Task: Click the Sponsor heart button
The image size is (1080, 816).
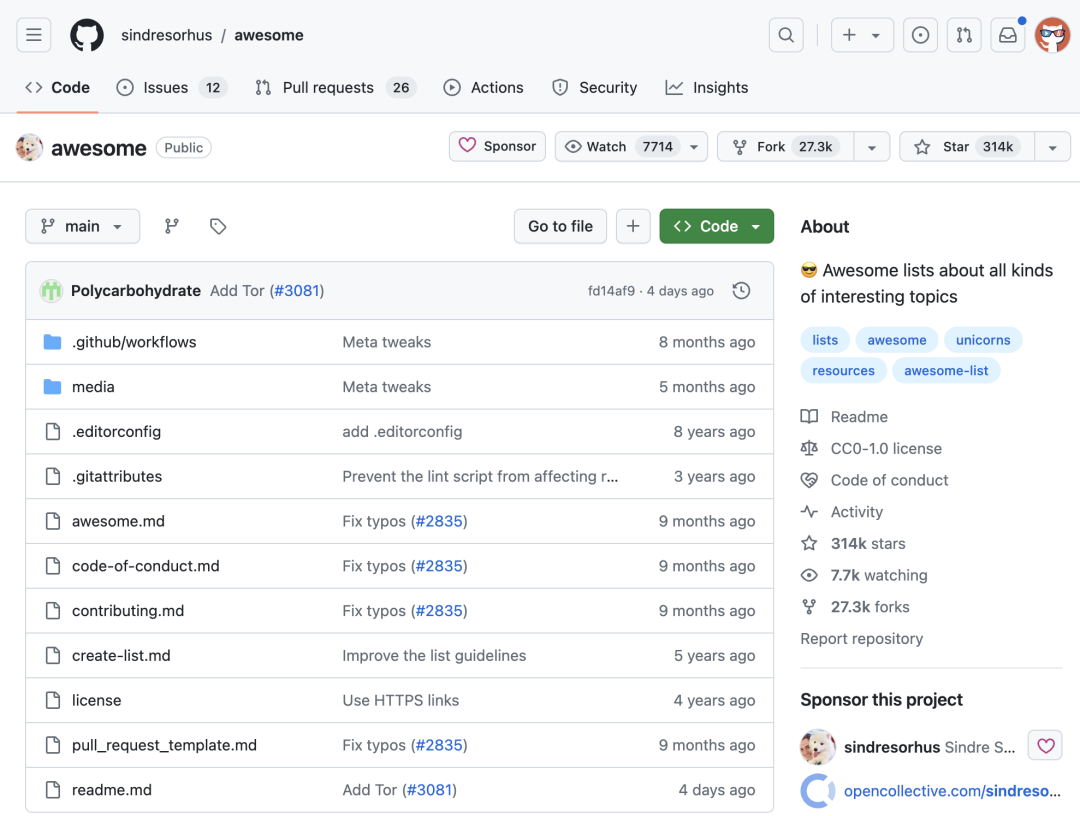Action: (497, 146)
